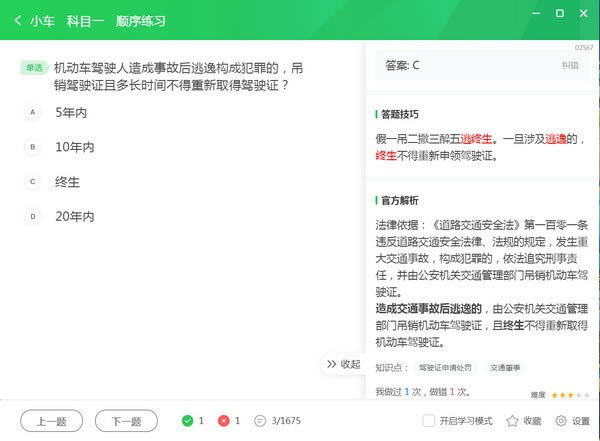600x441 pixels.
Task: Click the difficulty star rating 难度
Action: point(560,395)
